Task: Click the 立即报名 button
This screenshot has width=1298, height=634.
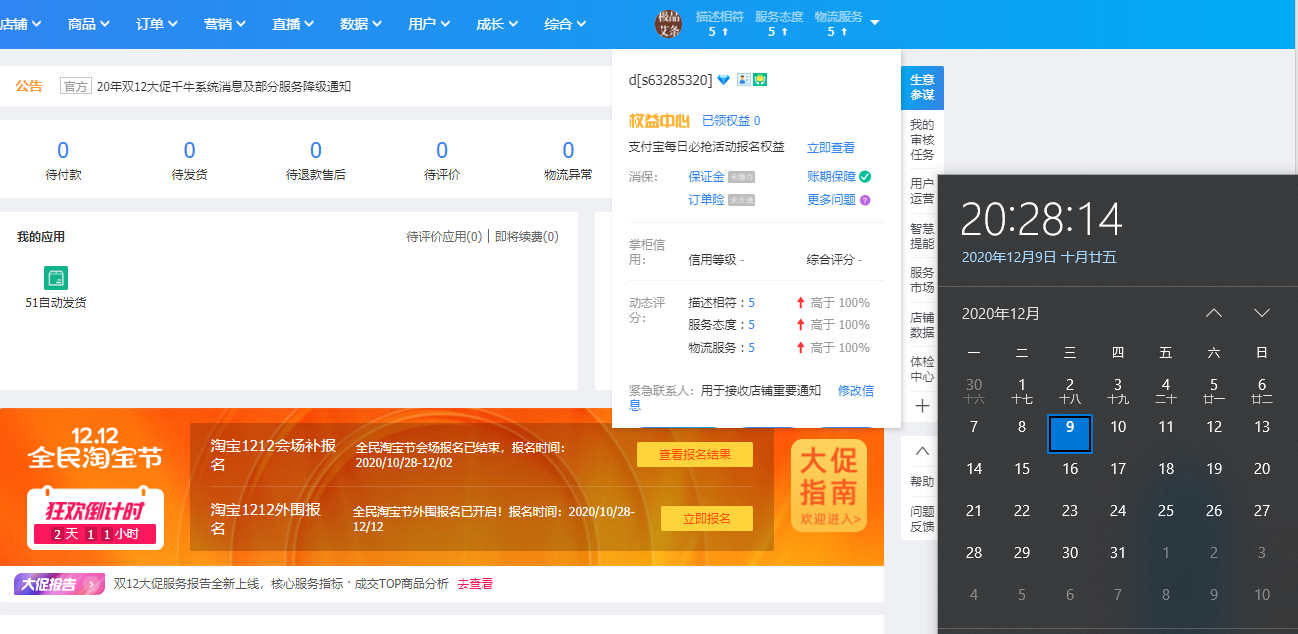Action: click(x=707, y=519)
